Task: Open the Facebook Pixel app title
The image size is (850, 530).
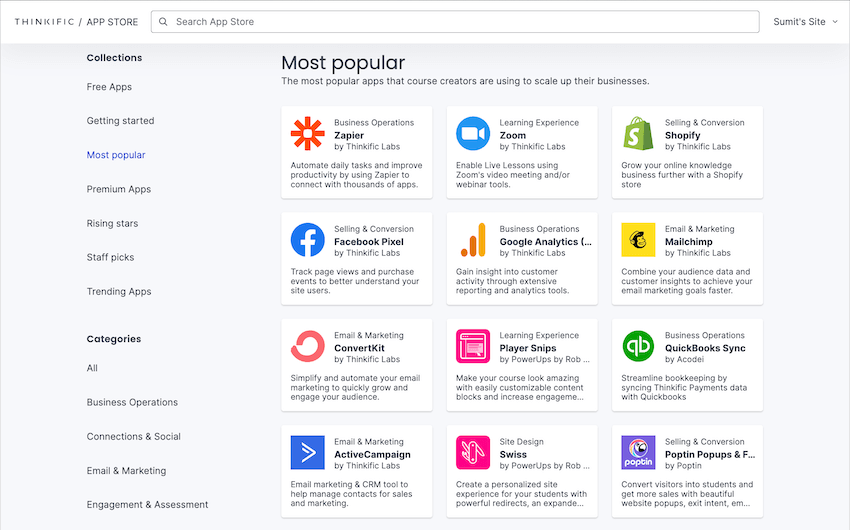Action: tap(369, 242)
